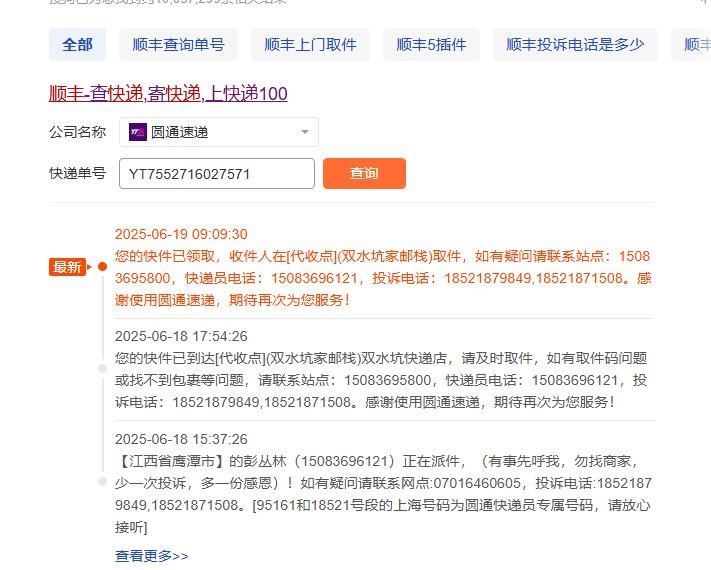Click the grey marker of the 17:54:26 entry

pyautogui.click(x=102, y=369)
